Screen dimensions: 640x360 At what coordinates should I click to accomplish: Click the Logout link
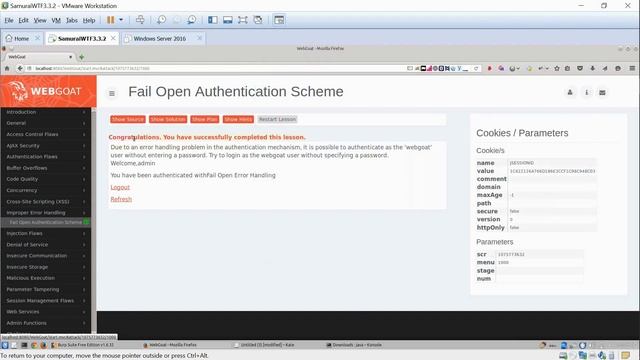[x=120, y=187]
